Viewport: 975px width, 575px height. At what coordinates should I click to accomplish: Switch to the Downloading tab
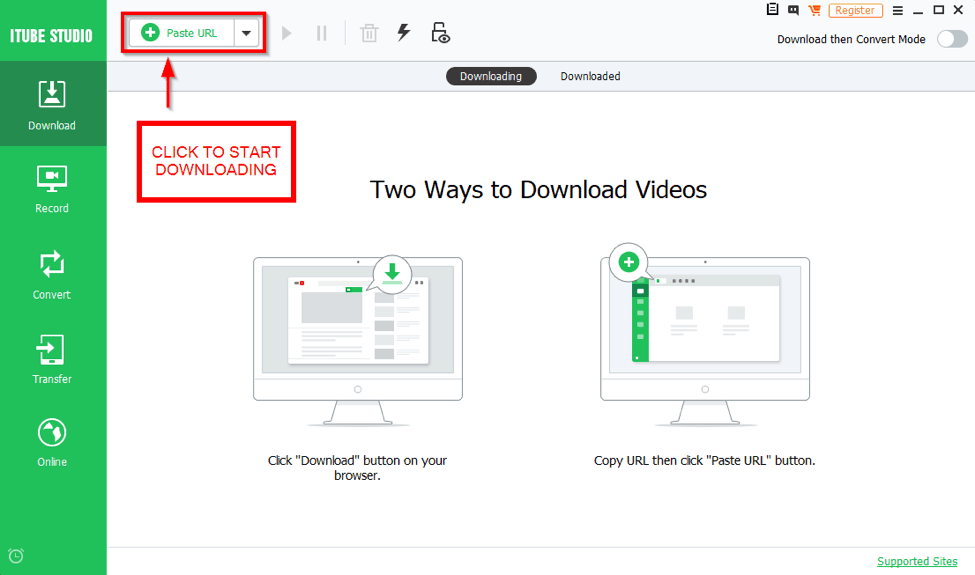point(491,76)
